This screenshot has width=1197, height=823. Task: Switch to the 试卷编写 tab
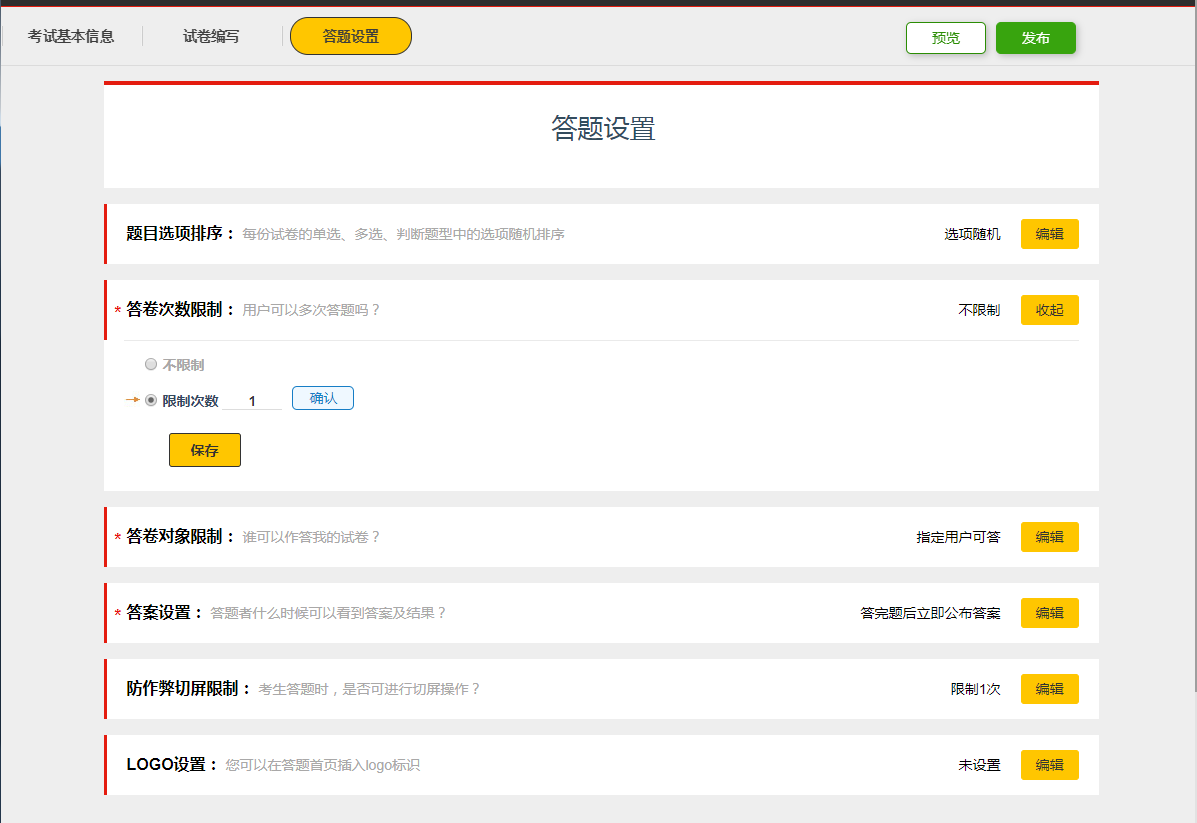coord(211,36)
